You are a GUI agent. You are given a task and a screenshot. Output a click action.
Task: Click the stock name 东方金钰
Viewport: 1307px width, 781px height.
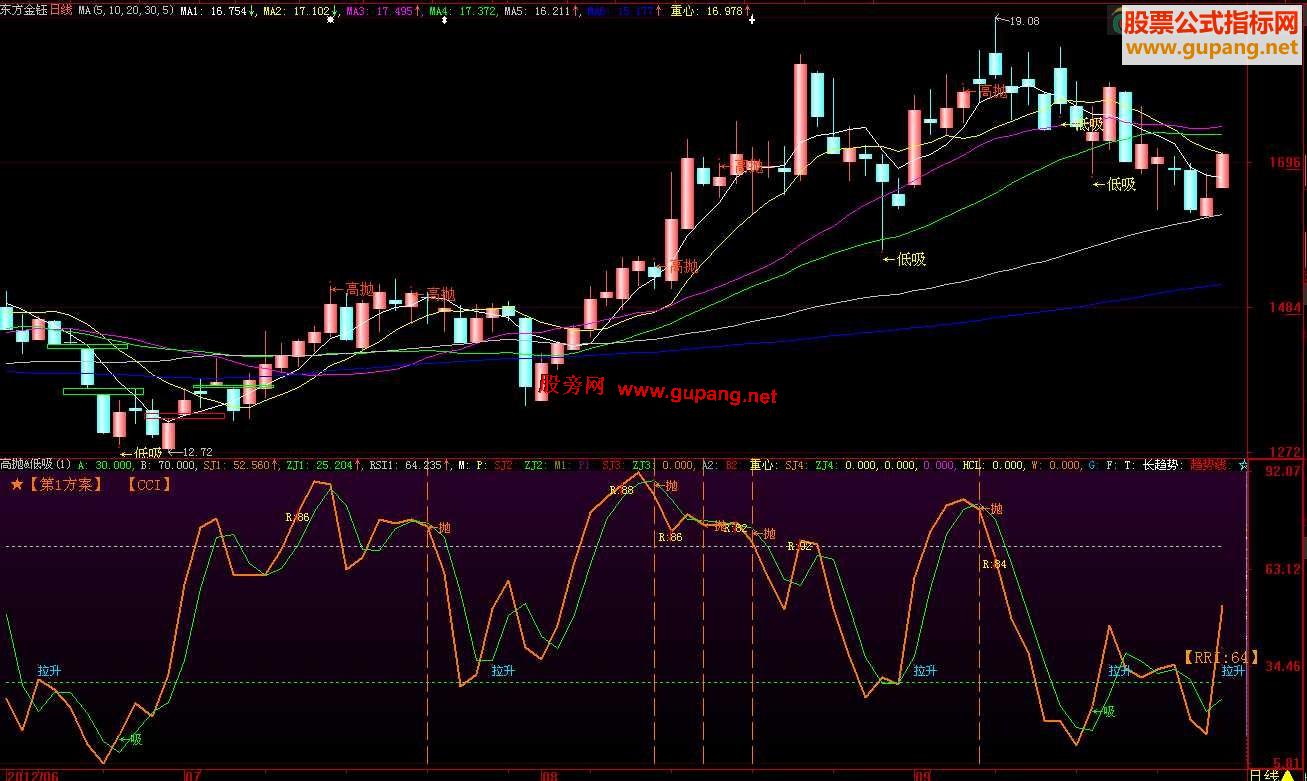tap(25, 10)
